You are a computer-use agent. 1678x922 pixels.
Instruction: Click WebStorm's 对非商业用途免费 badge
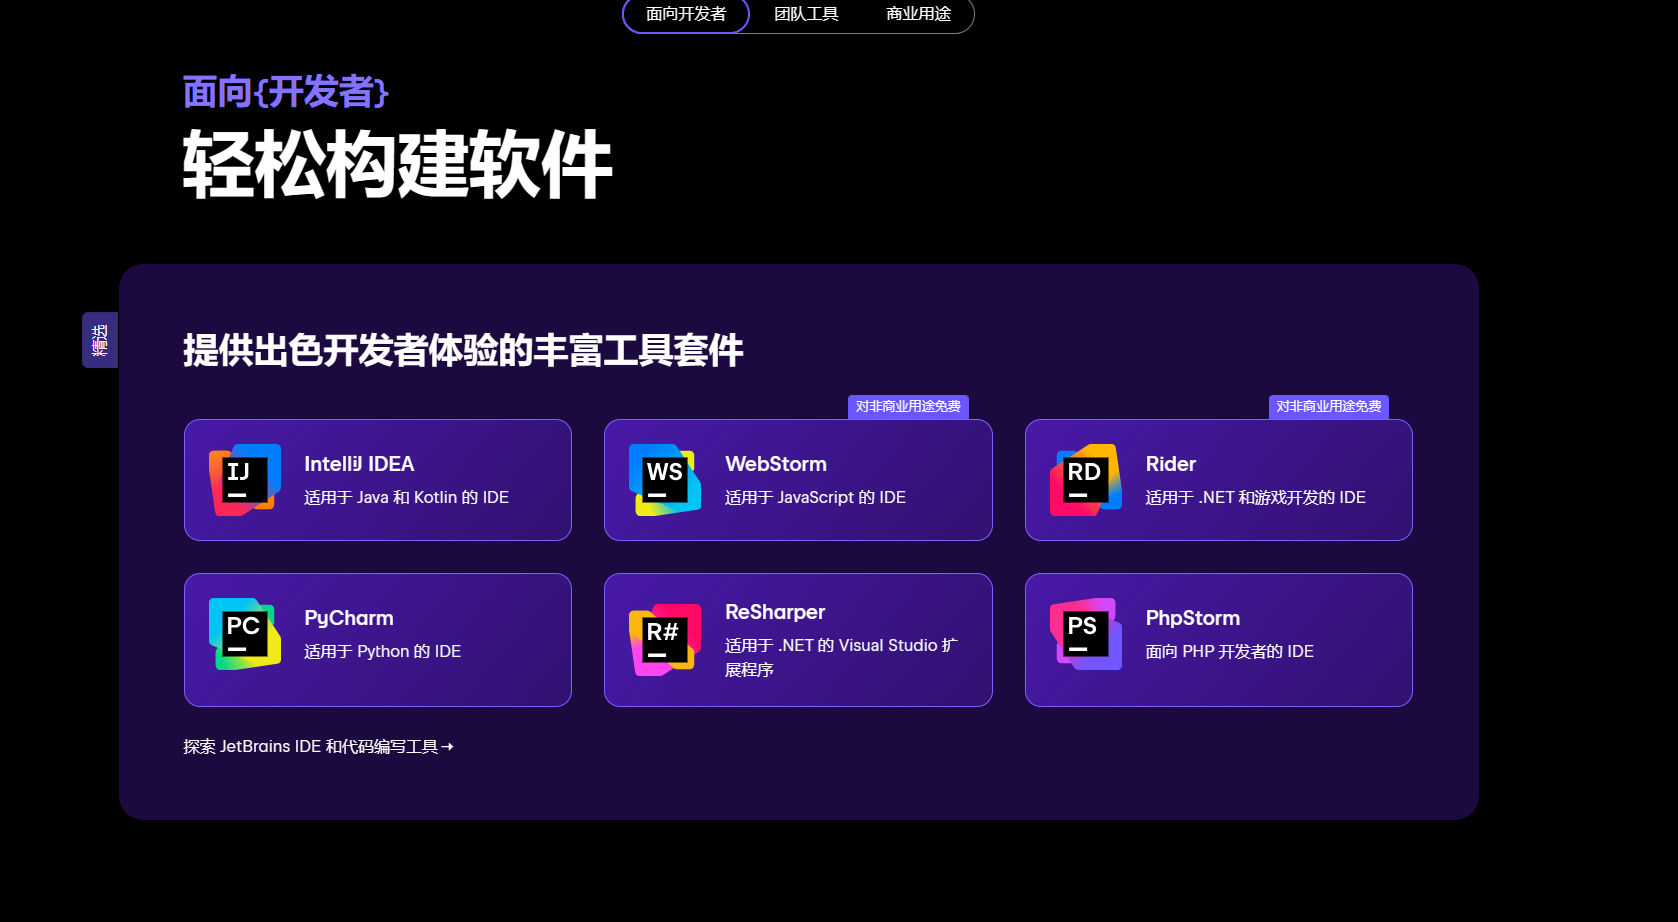(908, 407)
